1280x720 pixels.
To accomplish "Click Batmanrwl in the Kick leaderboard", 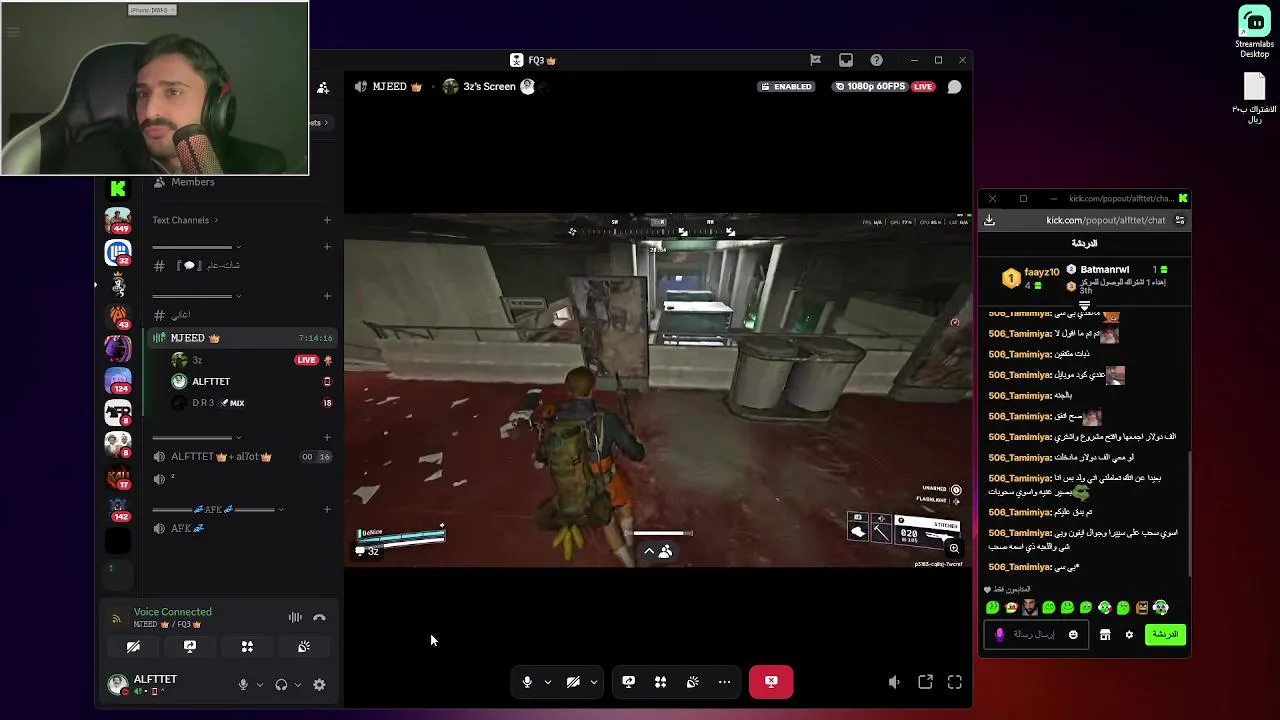I will 1104,270.
